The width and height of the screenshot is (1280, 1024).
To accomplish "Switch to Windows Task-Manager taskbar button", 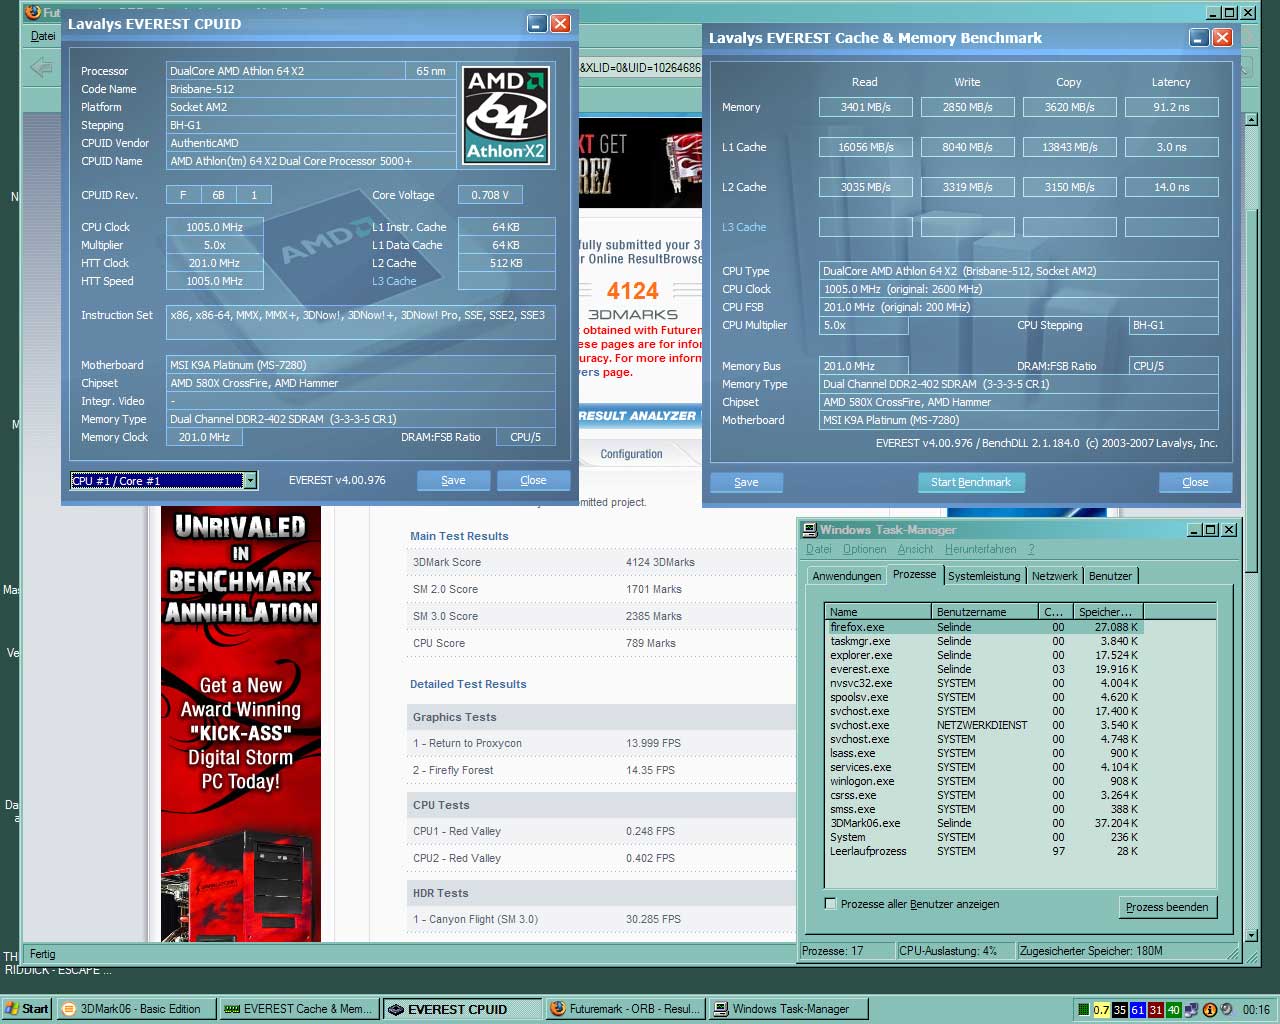I will 788,1009.
